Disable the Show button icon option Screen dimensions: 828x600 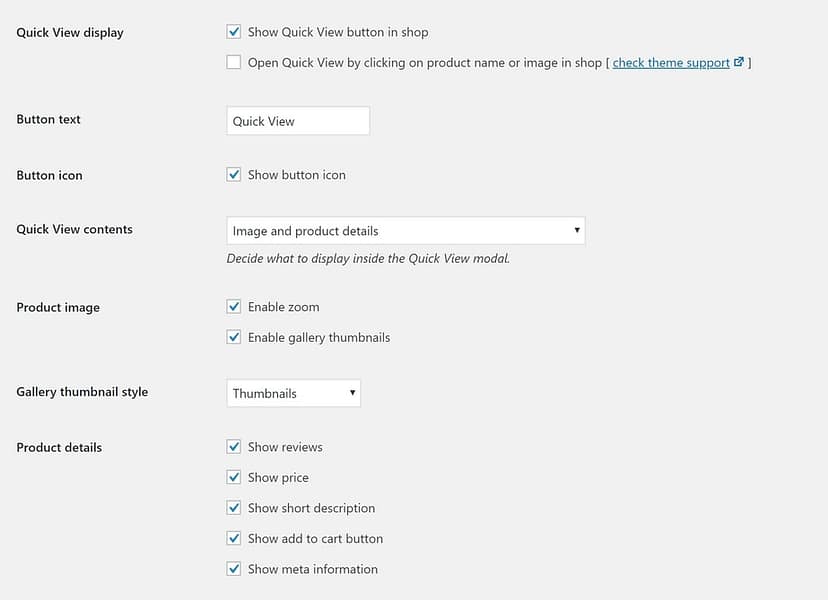tap(233, 174)
